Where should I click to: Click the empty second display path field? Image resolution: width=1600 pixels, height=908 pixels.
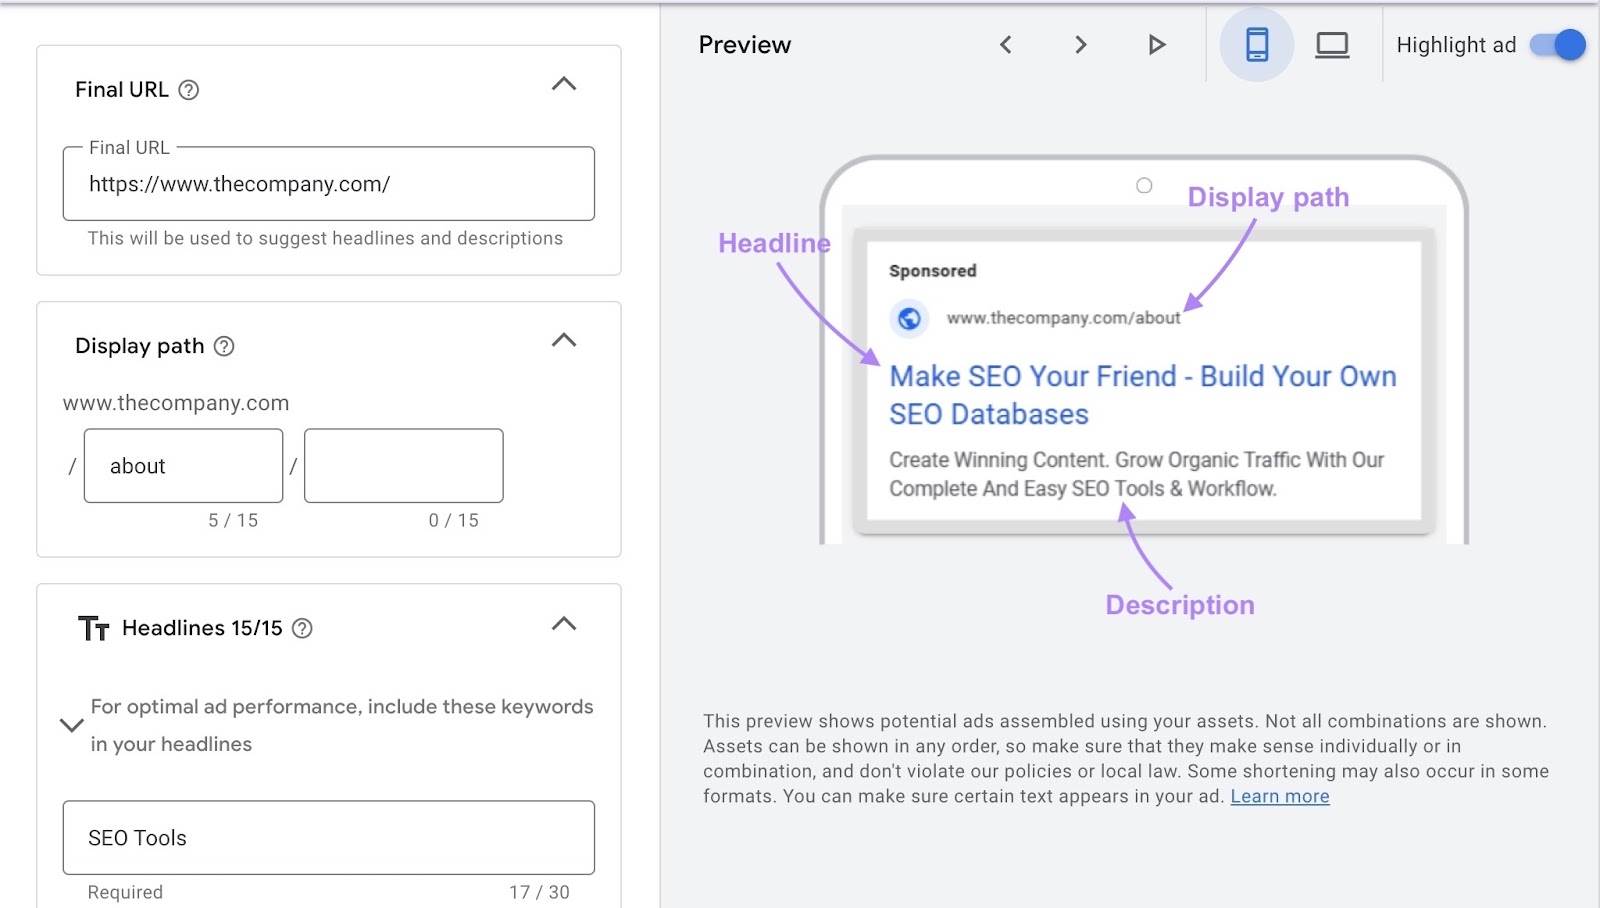click(403, 465)
